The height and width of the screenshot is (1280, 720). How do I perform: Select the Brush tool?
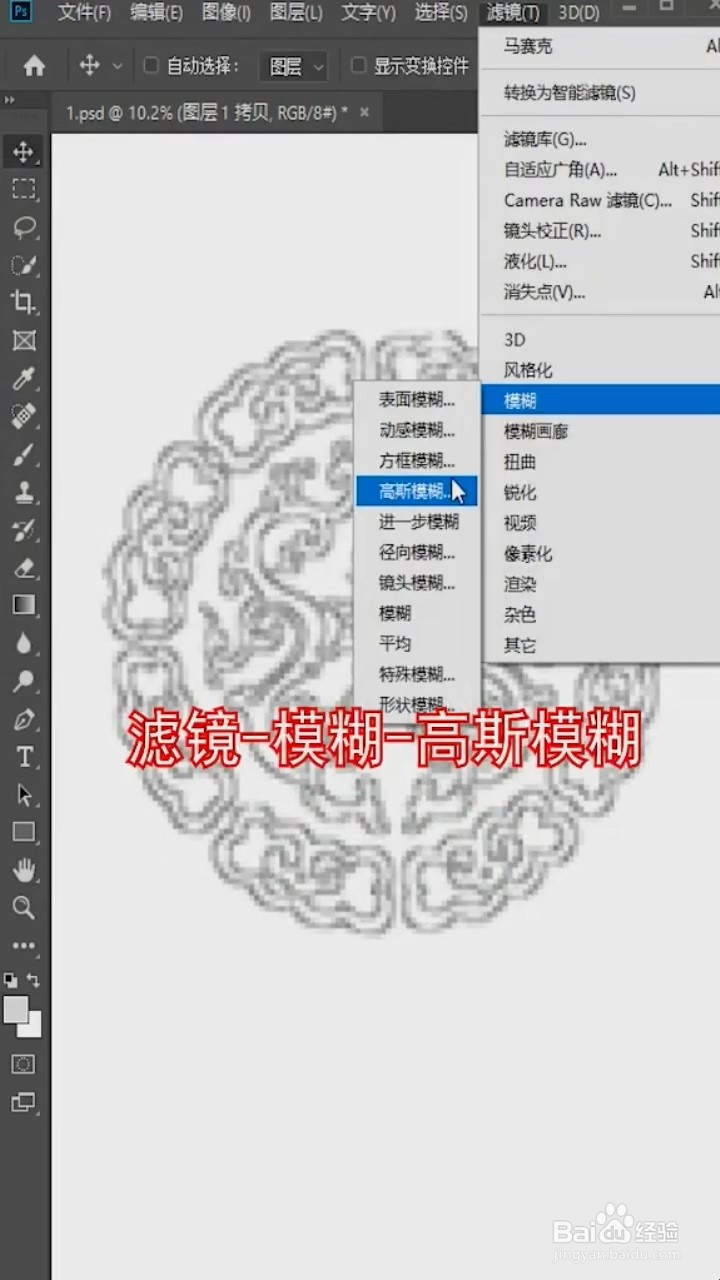(x=23, y=454)
